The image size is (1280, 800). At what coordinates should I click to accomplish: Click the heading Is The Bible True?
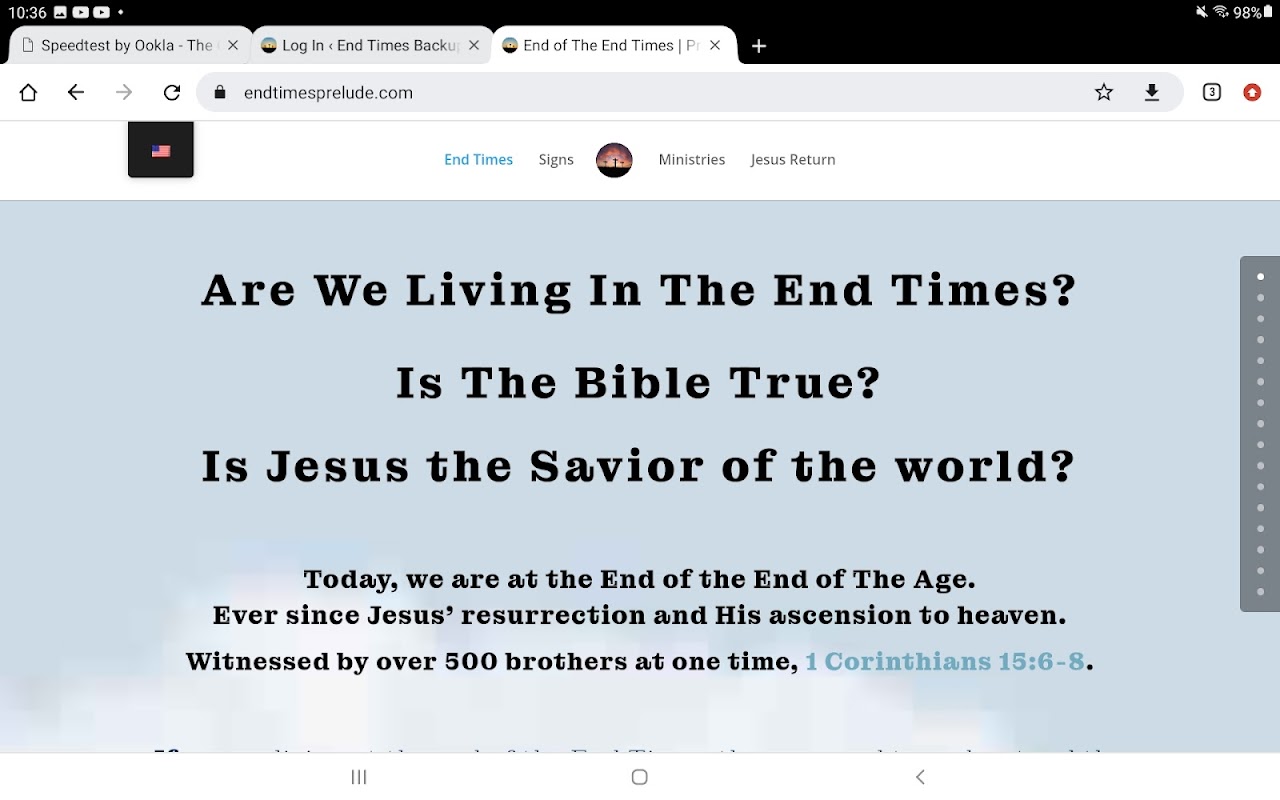coord(639,383)
